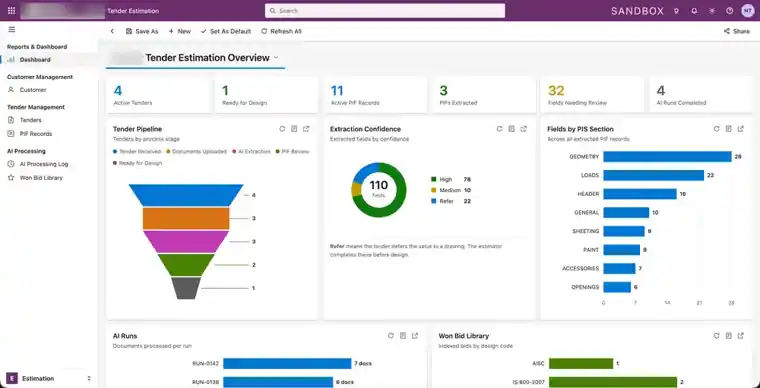Open the Active Tenders tile
760x388 pixels.
pyautogui.click(x=158, y=95)
